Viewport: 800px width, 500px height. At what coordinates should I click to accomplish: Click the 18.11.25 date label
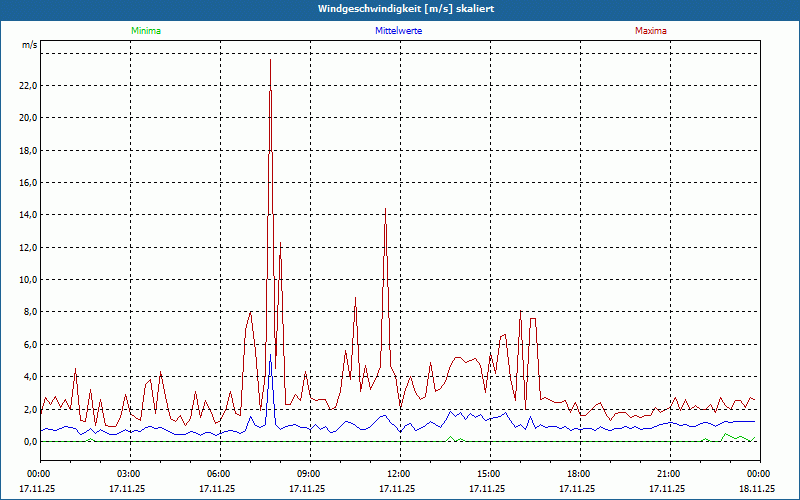[x=757, y=489]
